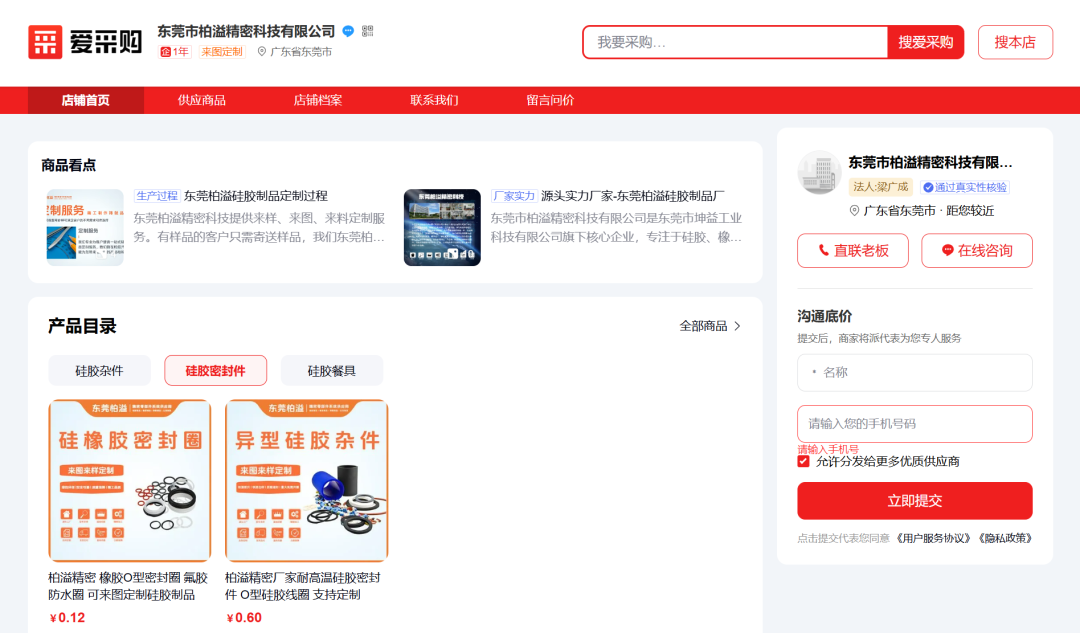Open product title 柏溢精密 橡胶O型密封圈
1080x633 pixels.
click(x=128, y=586)
